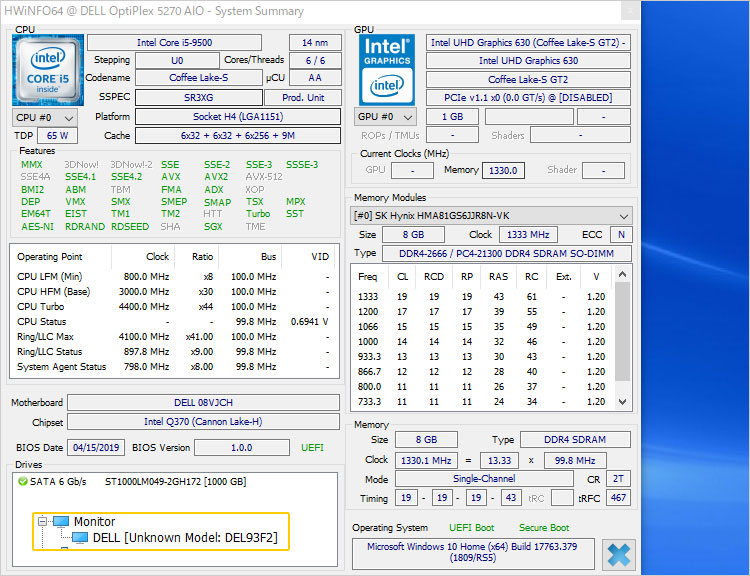
Task: Click the PCIe v1.1 x0 DISABLED field
Action: coord(529,98)
